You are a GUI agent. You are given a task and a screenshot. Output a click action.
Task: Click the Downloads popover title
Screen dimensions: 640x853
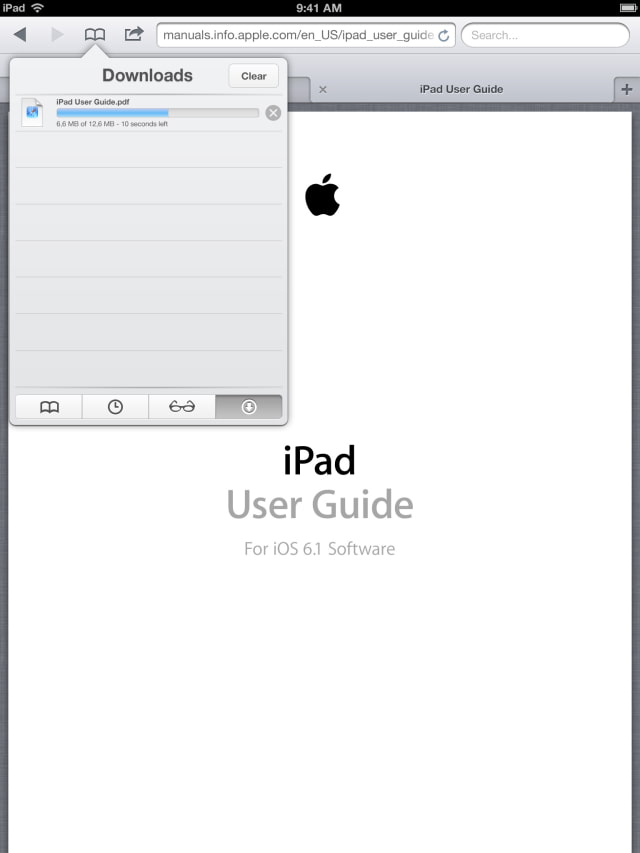coord(147,75)
